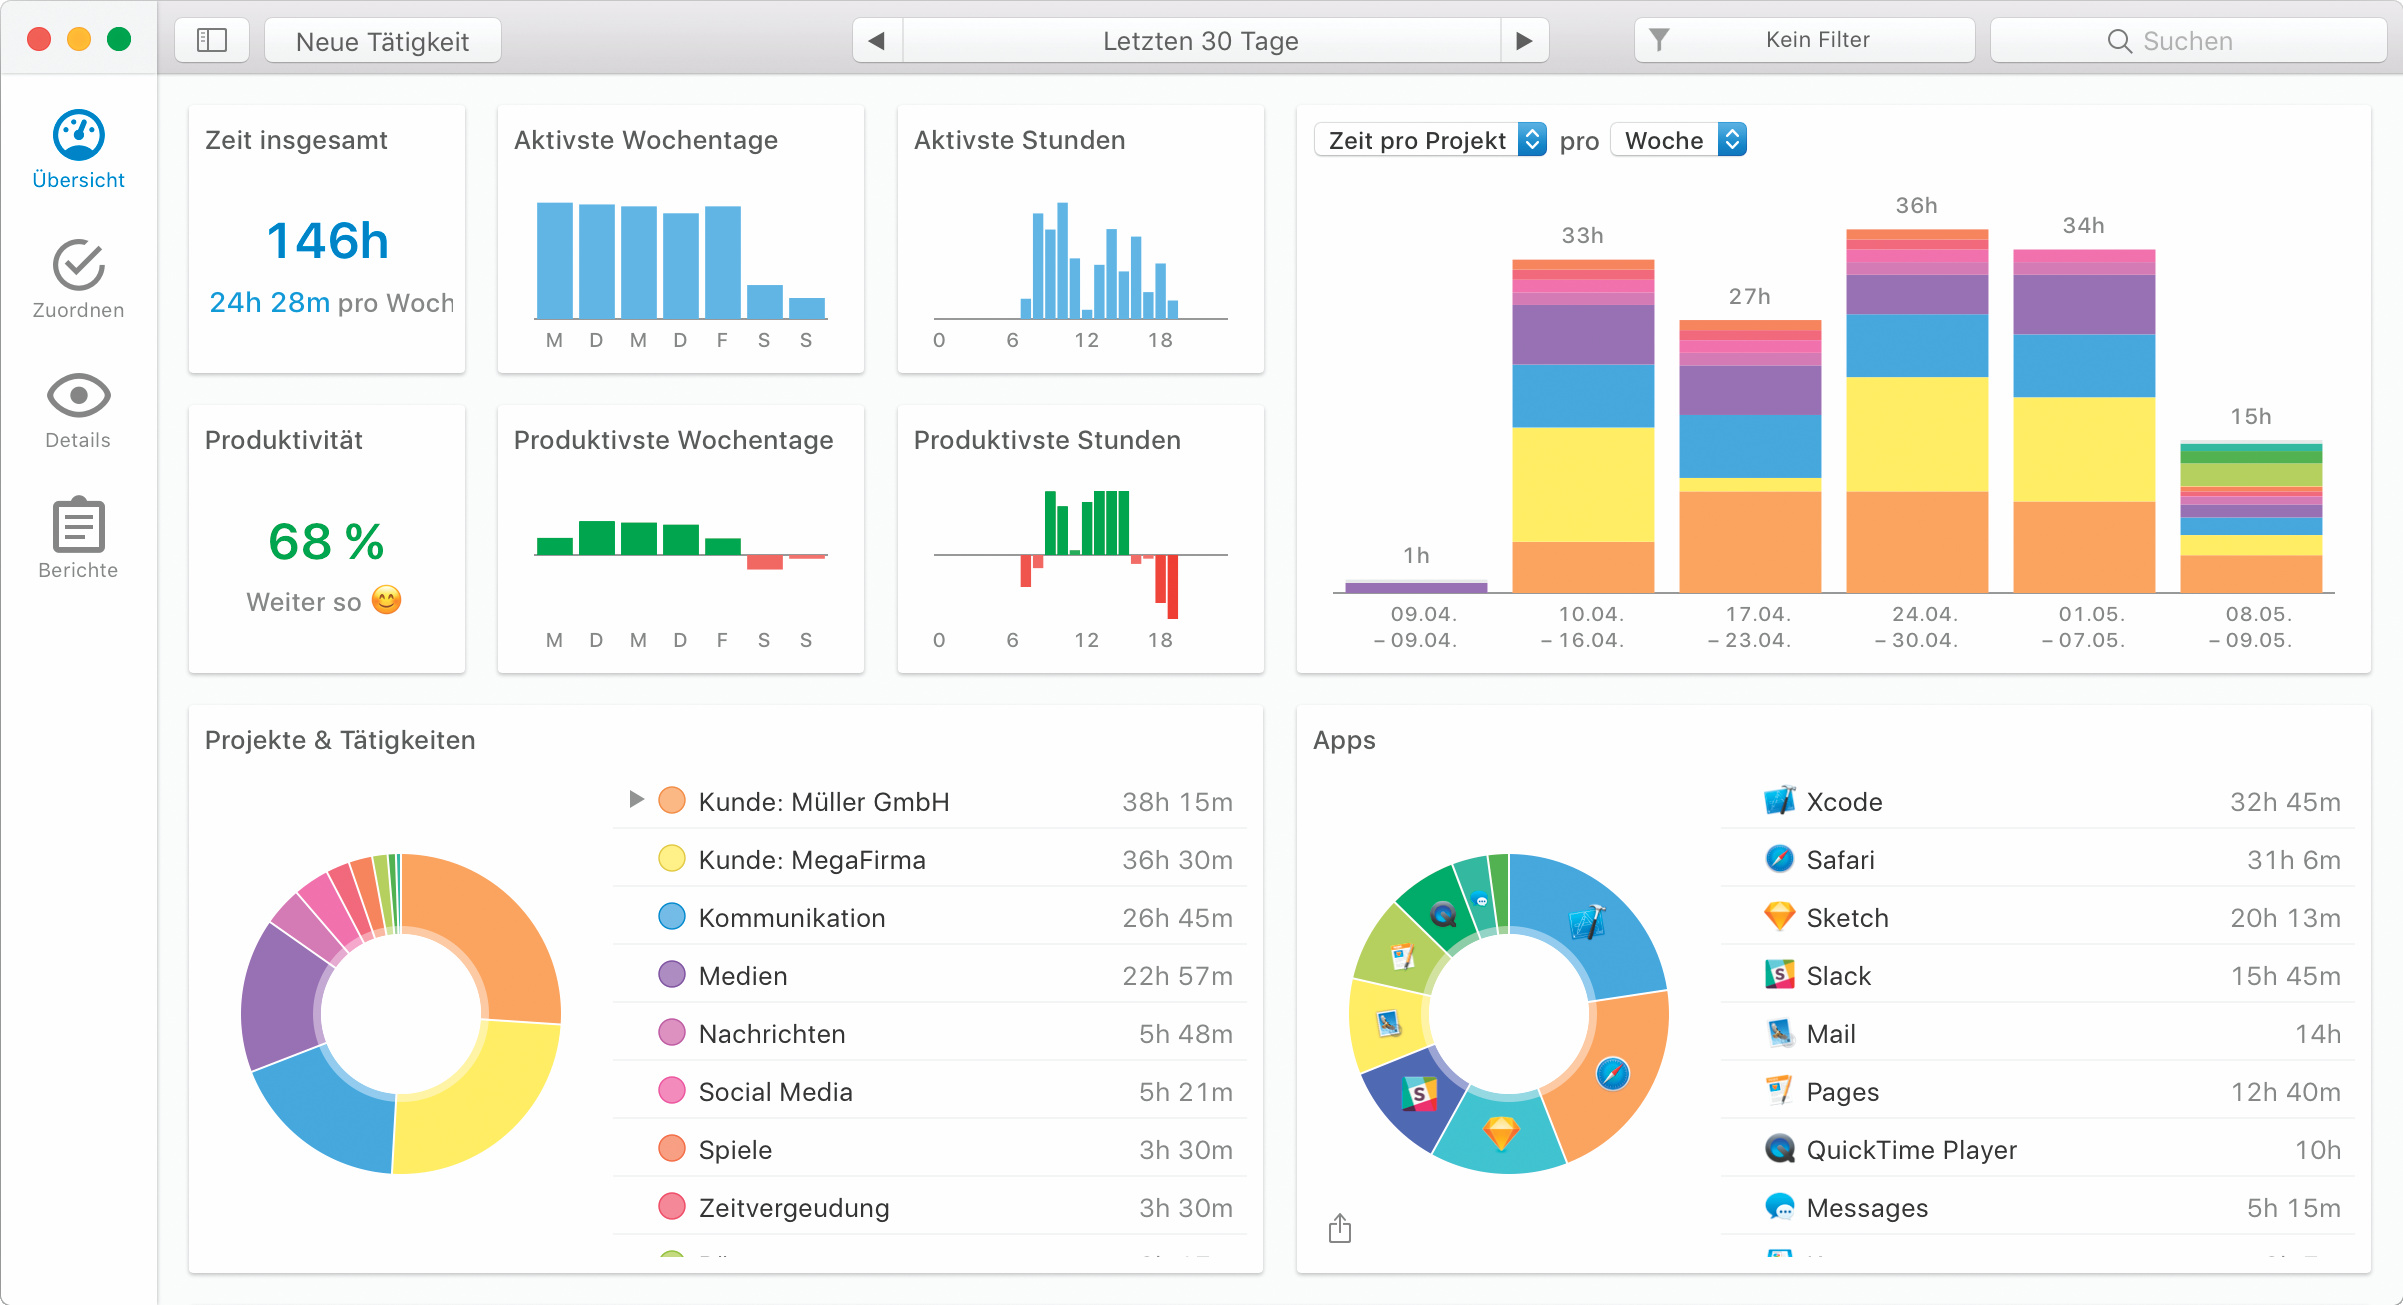Viewport: 2403px width, 1305px height.
Task: Click into the Suchen search field
Action: click(2187, 41)
